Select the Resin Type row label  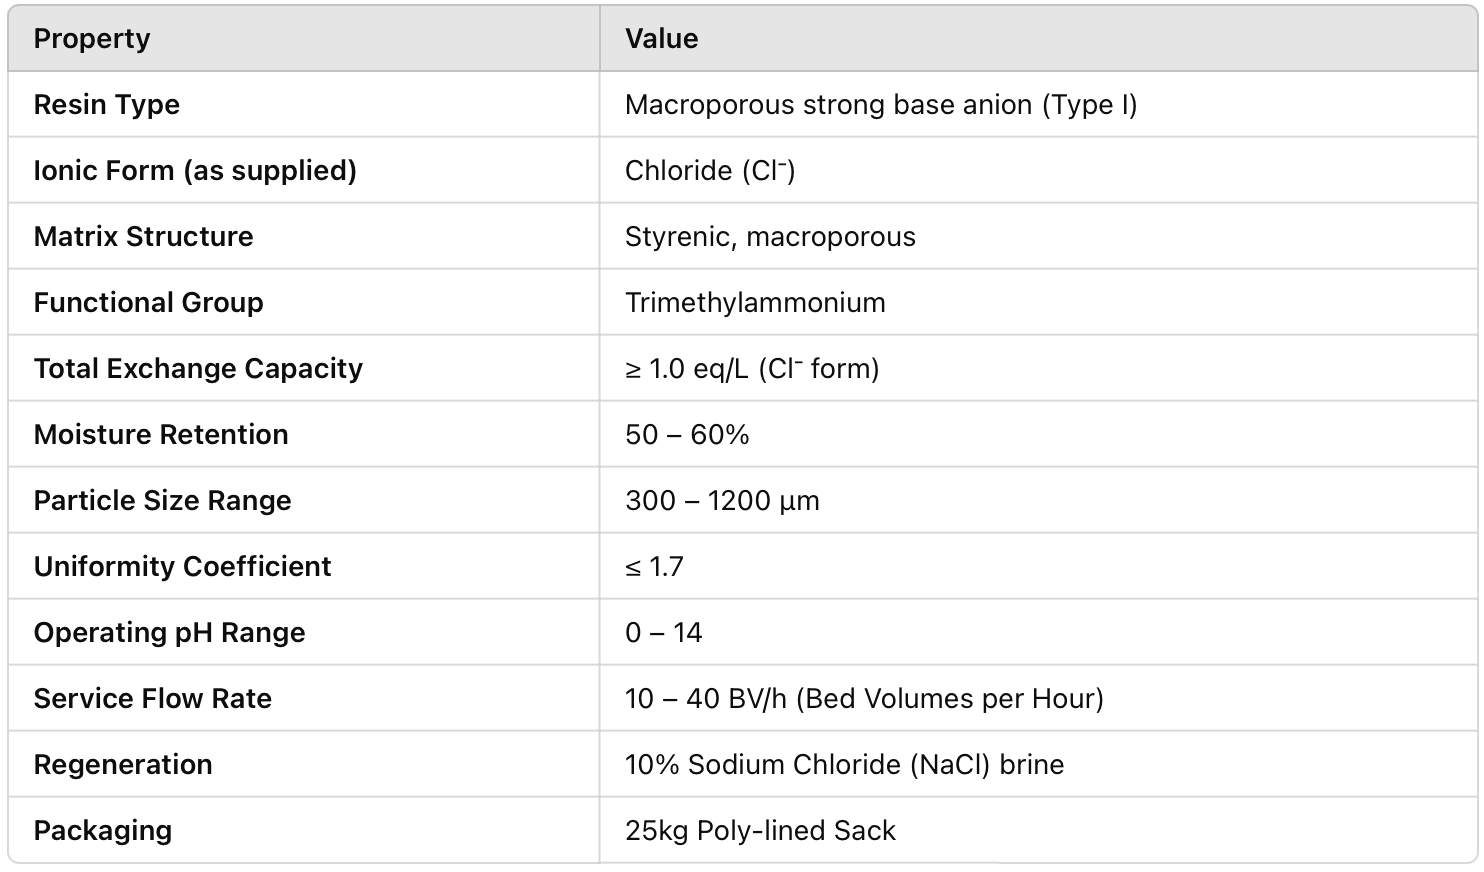pos(107,105)
